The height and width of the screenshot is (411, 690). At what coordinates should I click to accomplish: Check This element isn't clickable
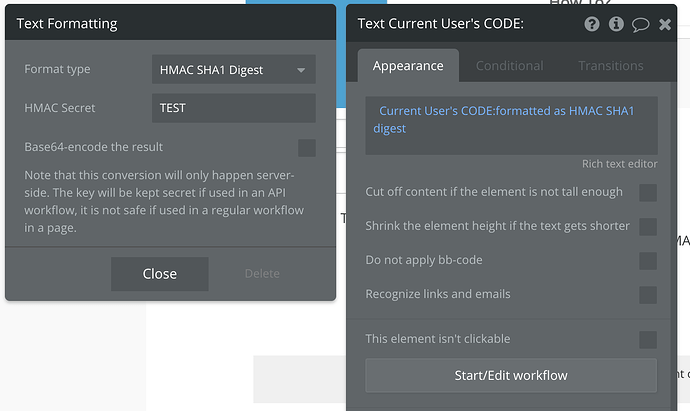point(648,339)
